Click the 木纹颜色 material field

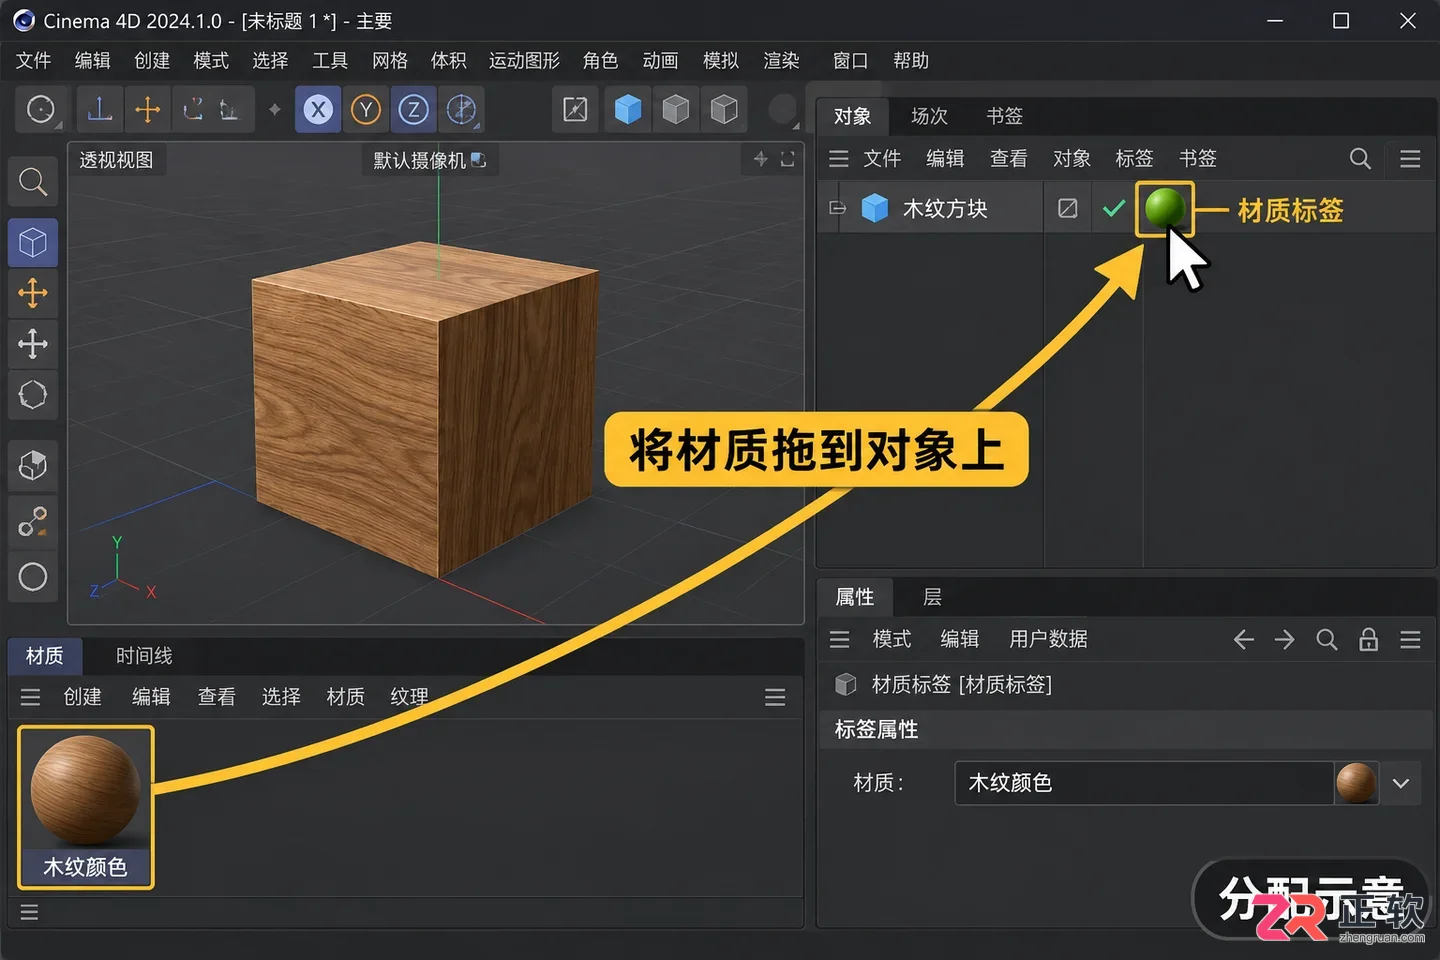1145,783
